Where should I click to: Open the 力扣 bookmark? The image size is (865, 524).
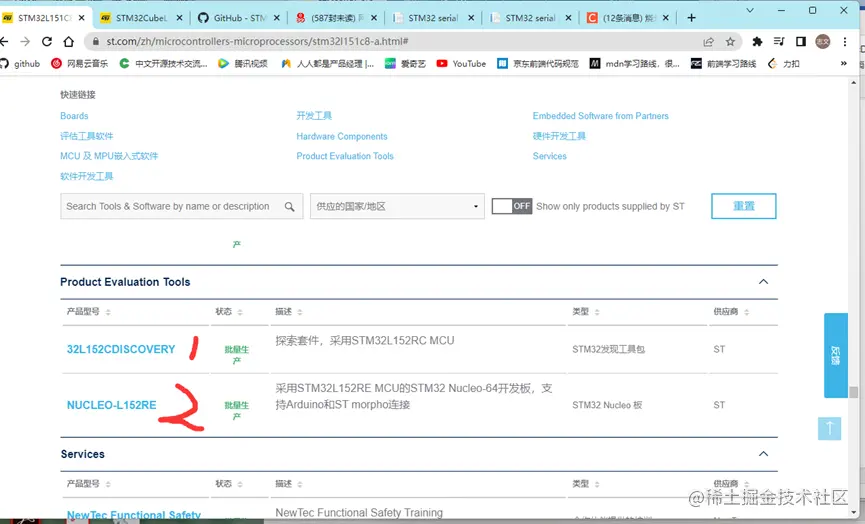783,64
